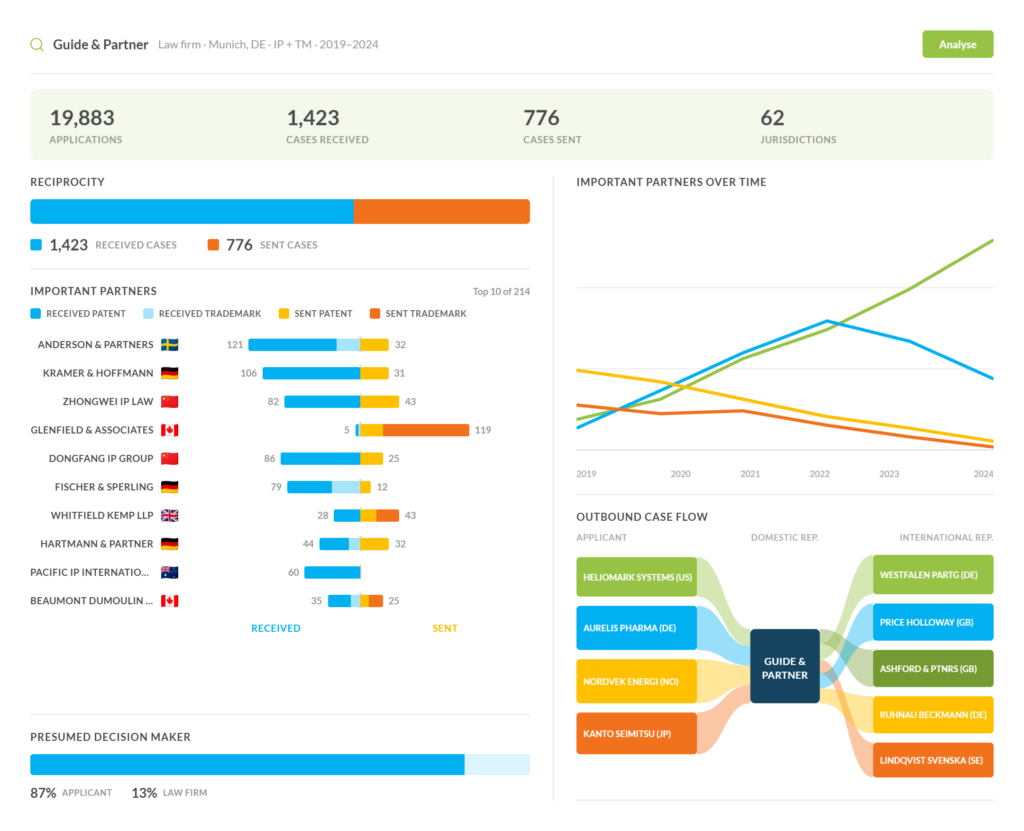Click the Heliomark Systems (US) node
Image resolution: width=1024 pixels, height=831 pixels.
(637, 577)
